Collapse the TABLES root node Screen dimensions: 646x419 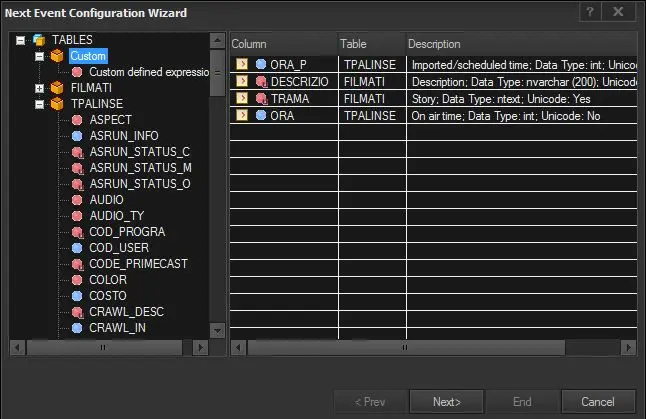[20, 40]
